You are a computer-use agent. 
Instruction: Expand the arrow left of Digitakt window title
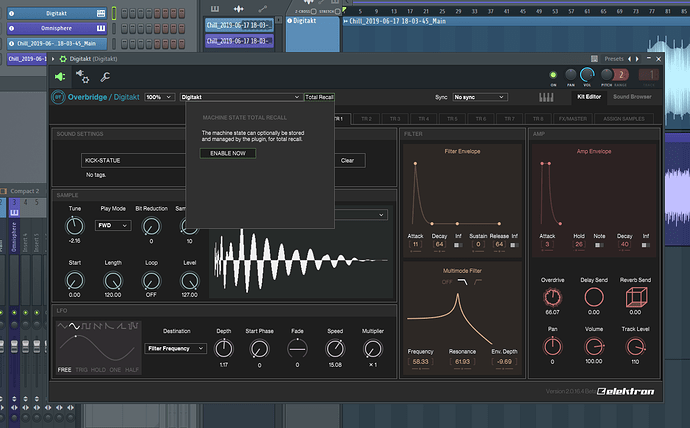pos(53,59)
